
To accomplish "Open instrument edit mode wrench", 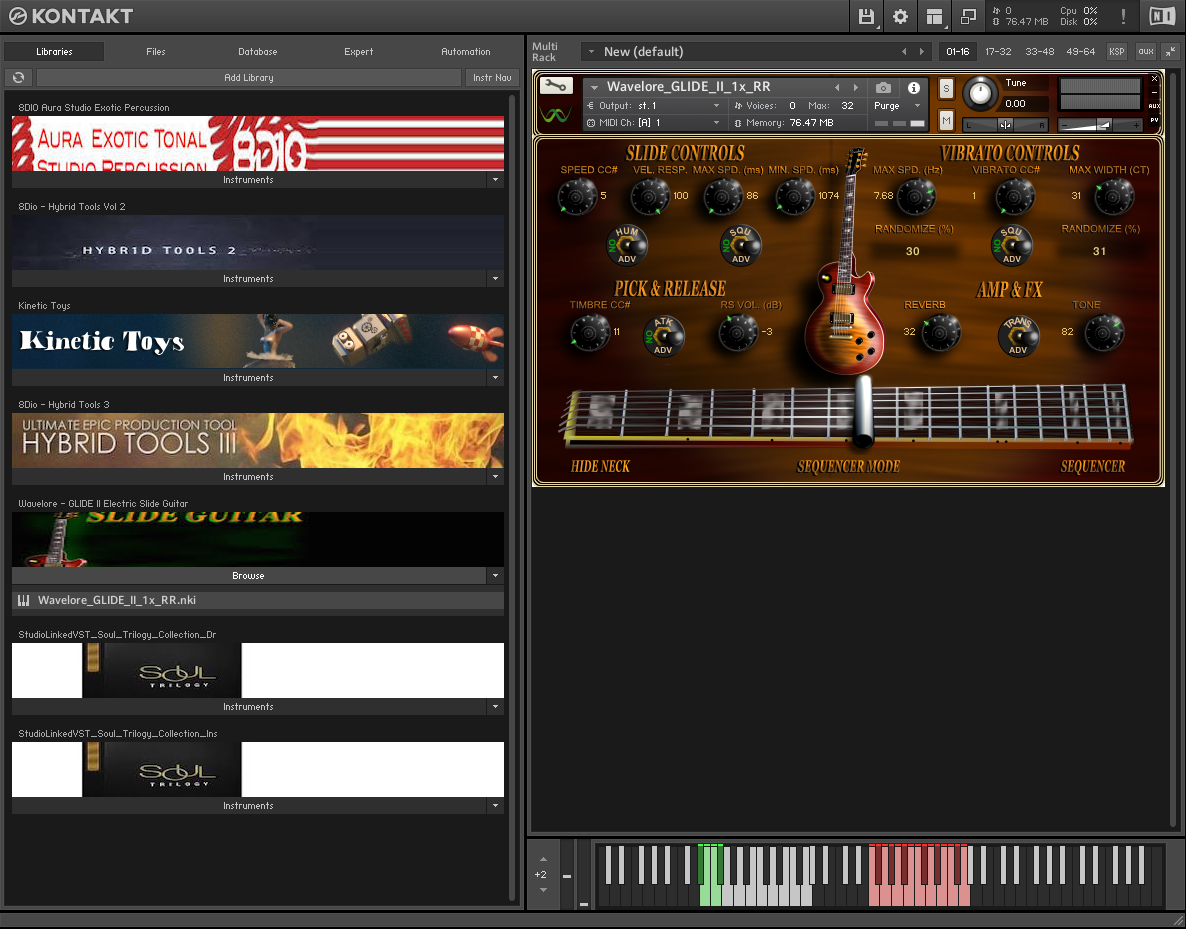I will pos(556,85).
